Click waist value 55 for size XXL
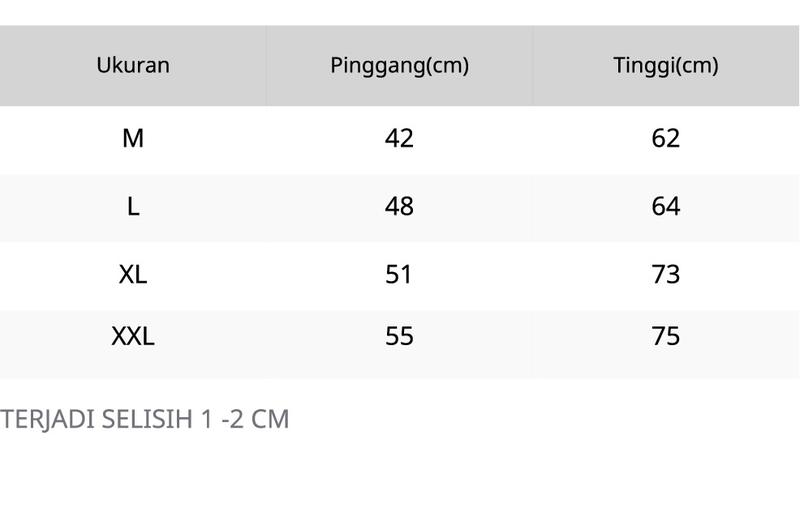 tap(399, 337)
